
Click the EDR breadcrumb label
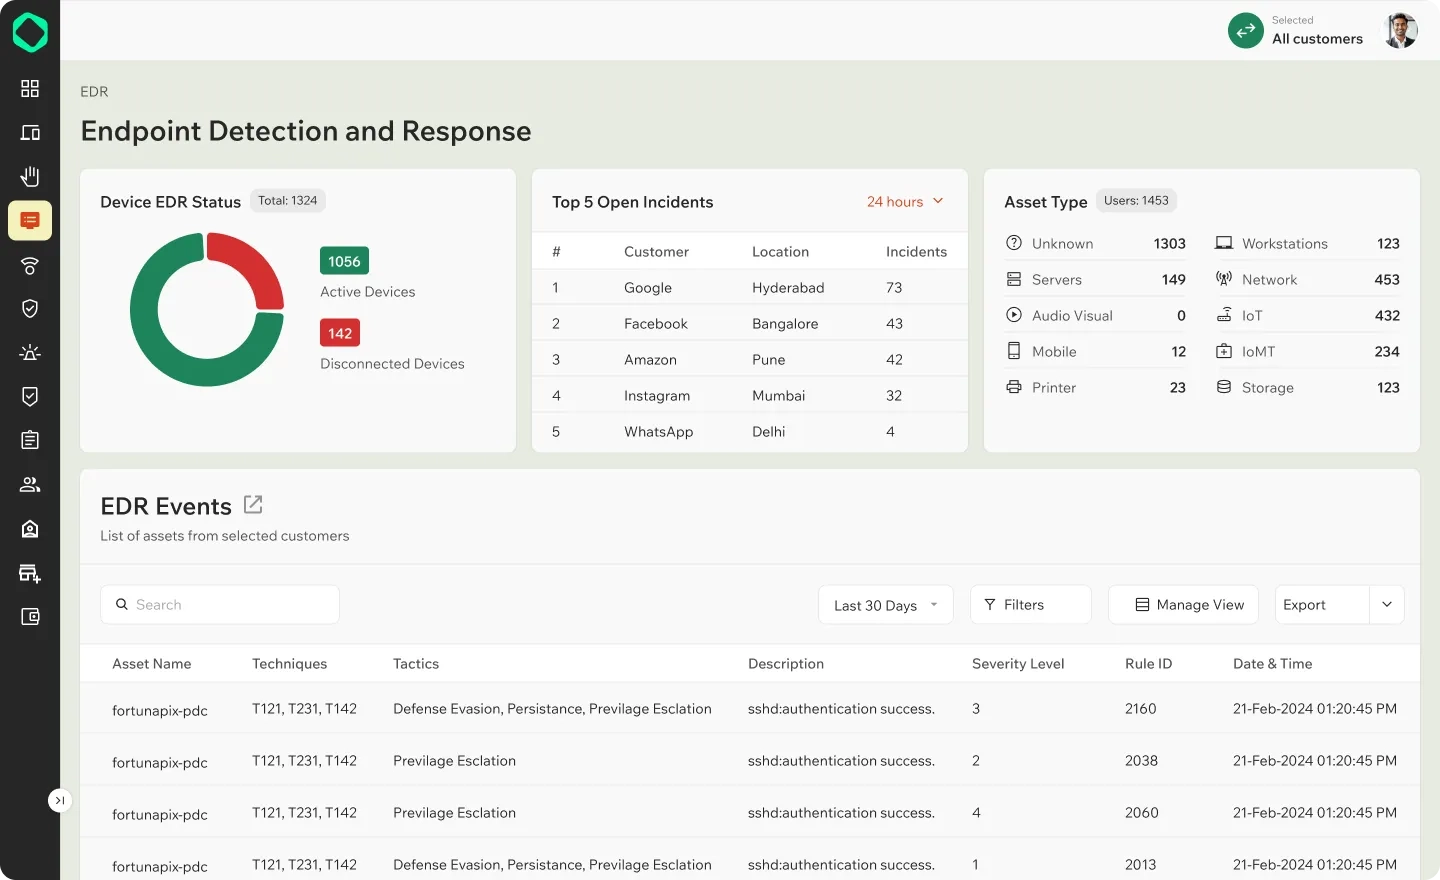click(94, 91)
